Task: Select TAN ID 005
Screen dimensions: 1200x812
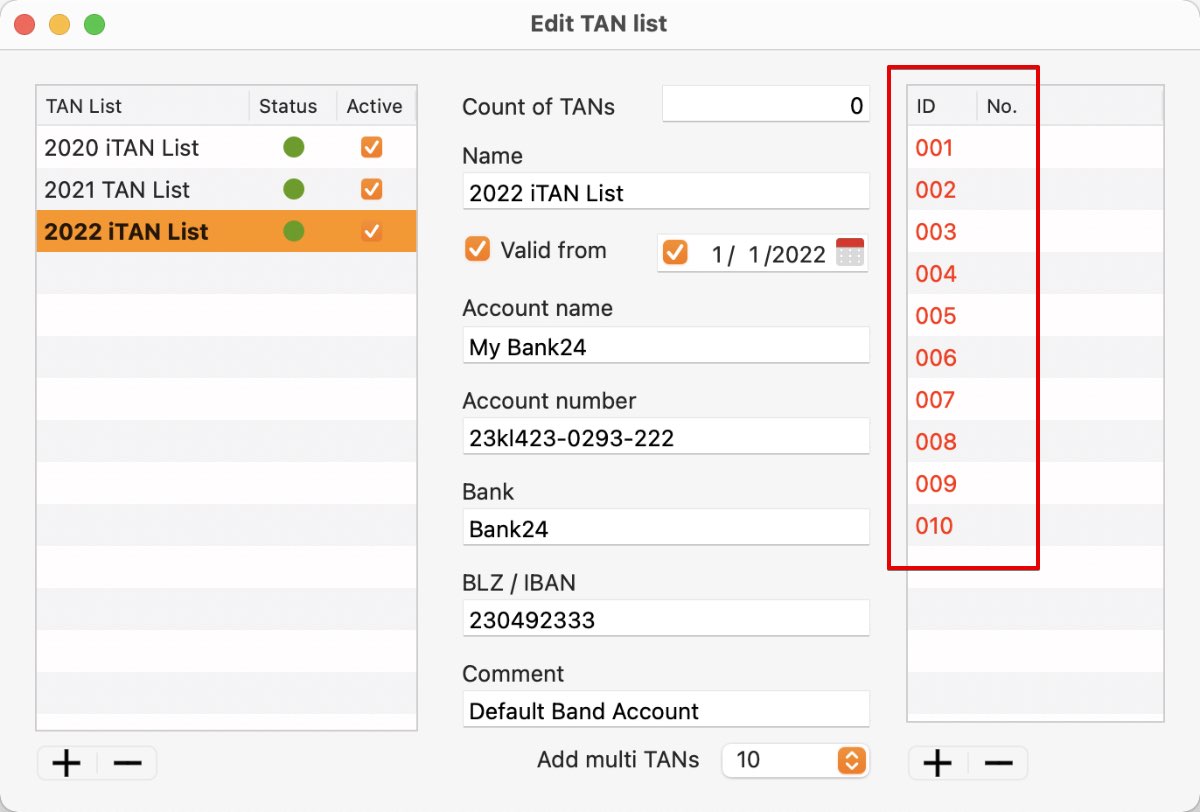Action: (x=1035, y=315)
